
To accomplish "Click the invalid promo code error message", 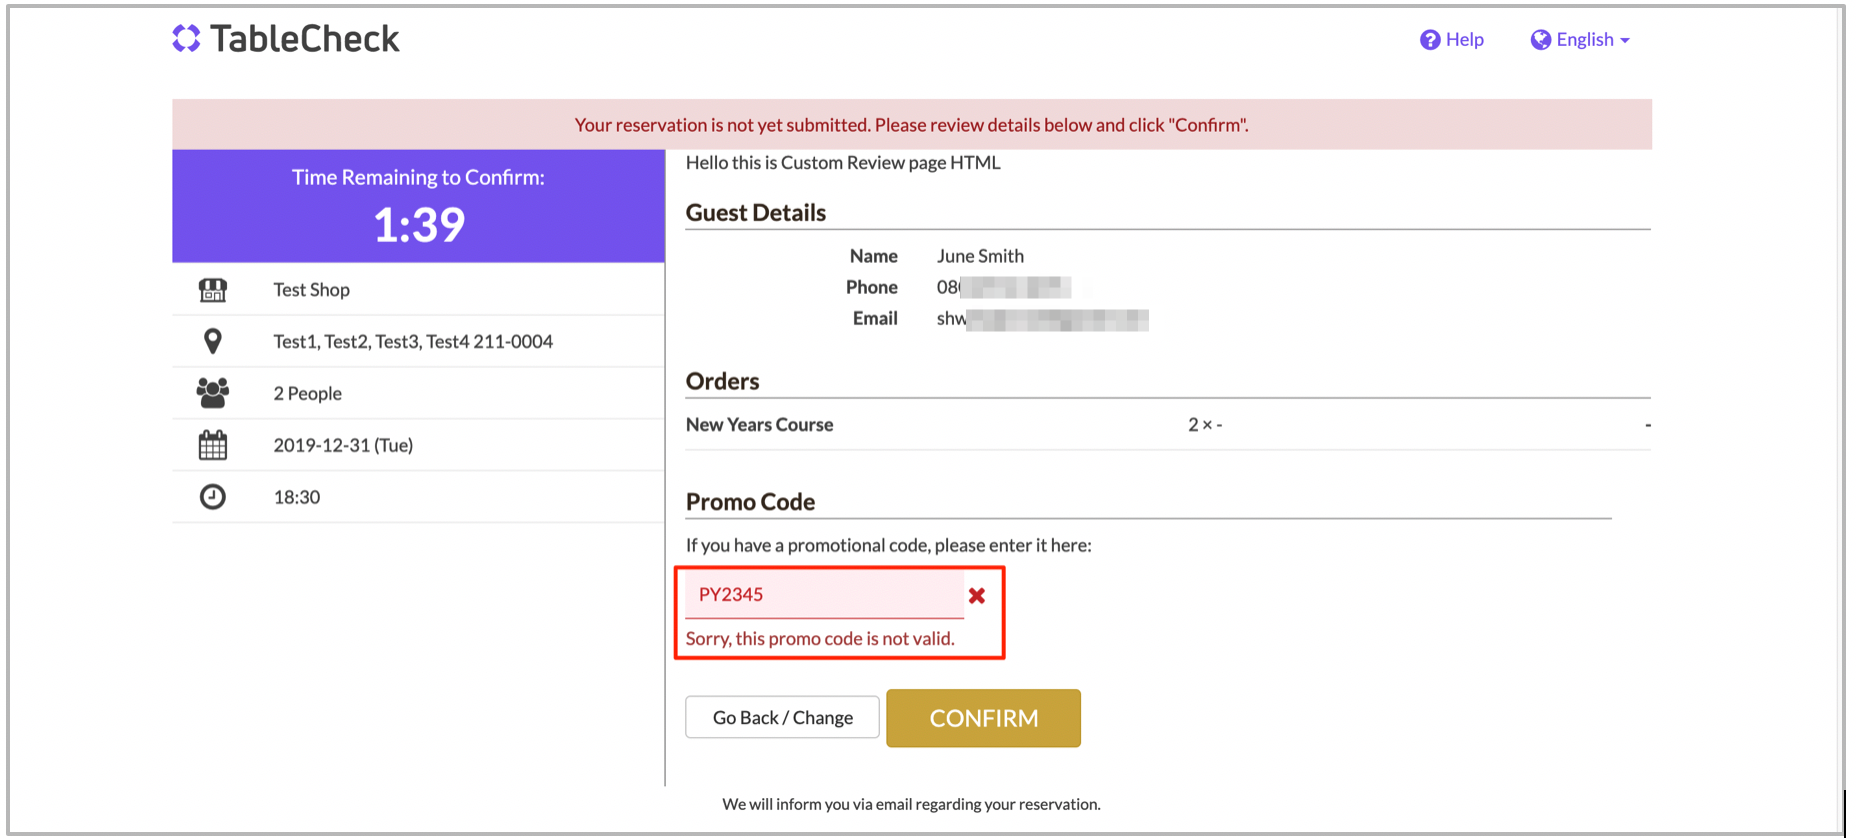I will click(820, 639).
